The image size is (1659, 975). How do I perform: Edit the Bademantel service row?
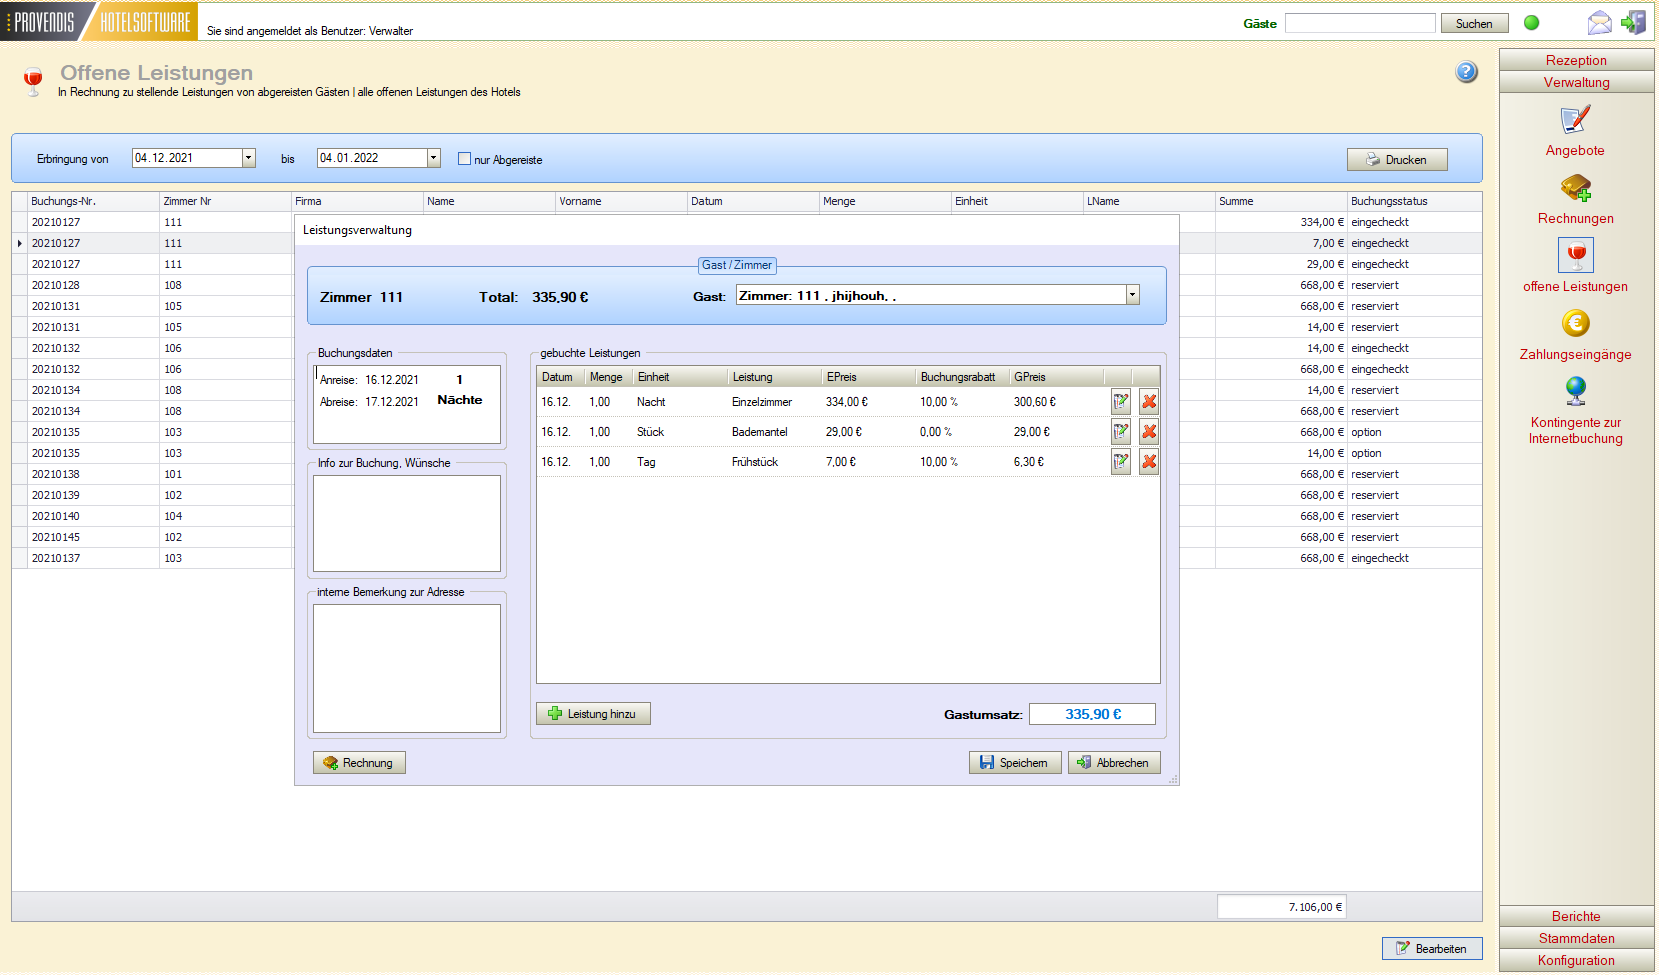point(1121,432)
